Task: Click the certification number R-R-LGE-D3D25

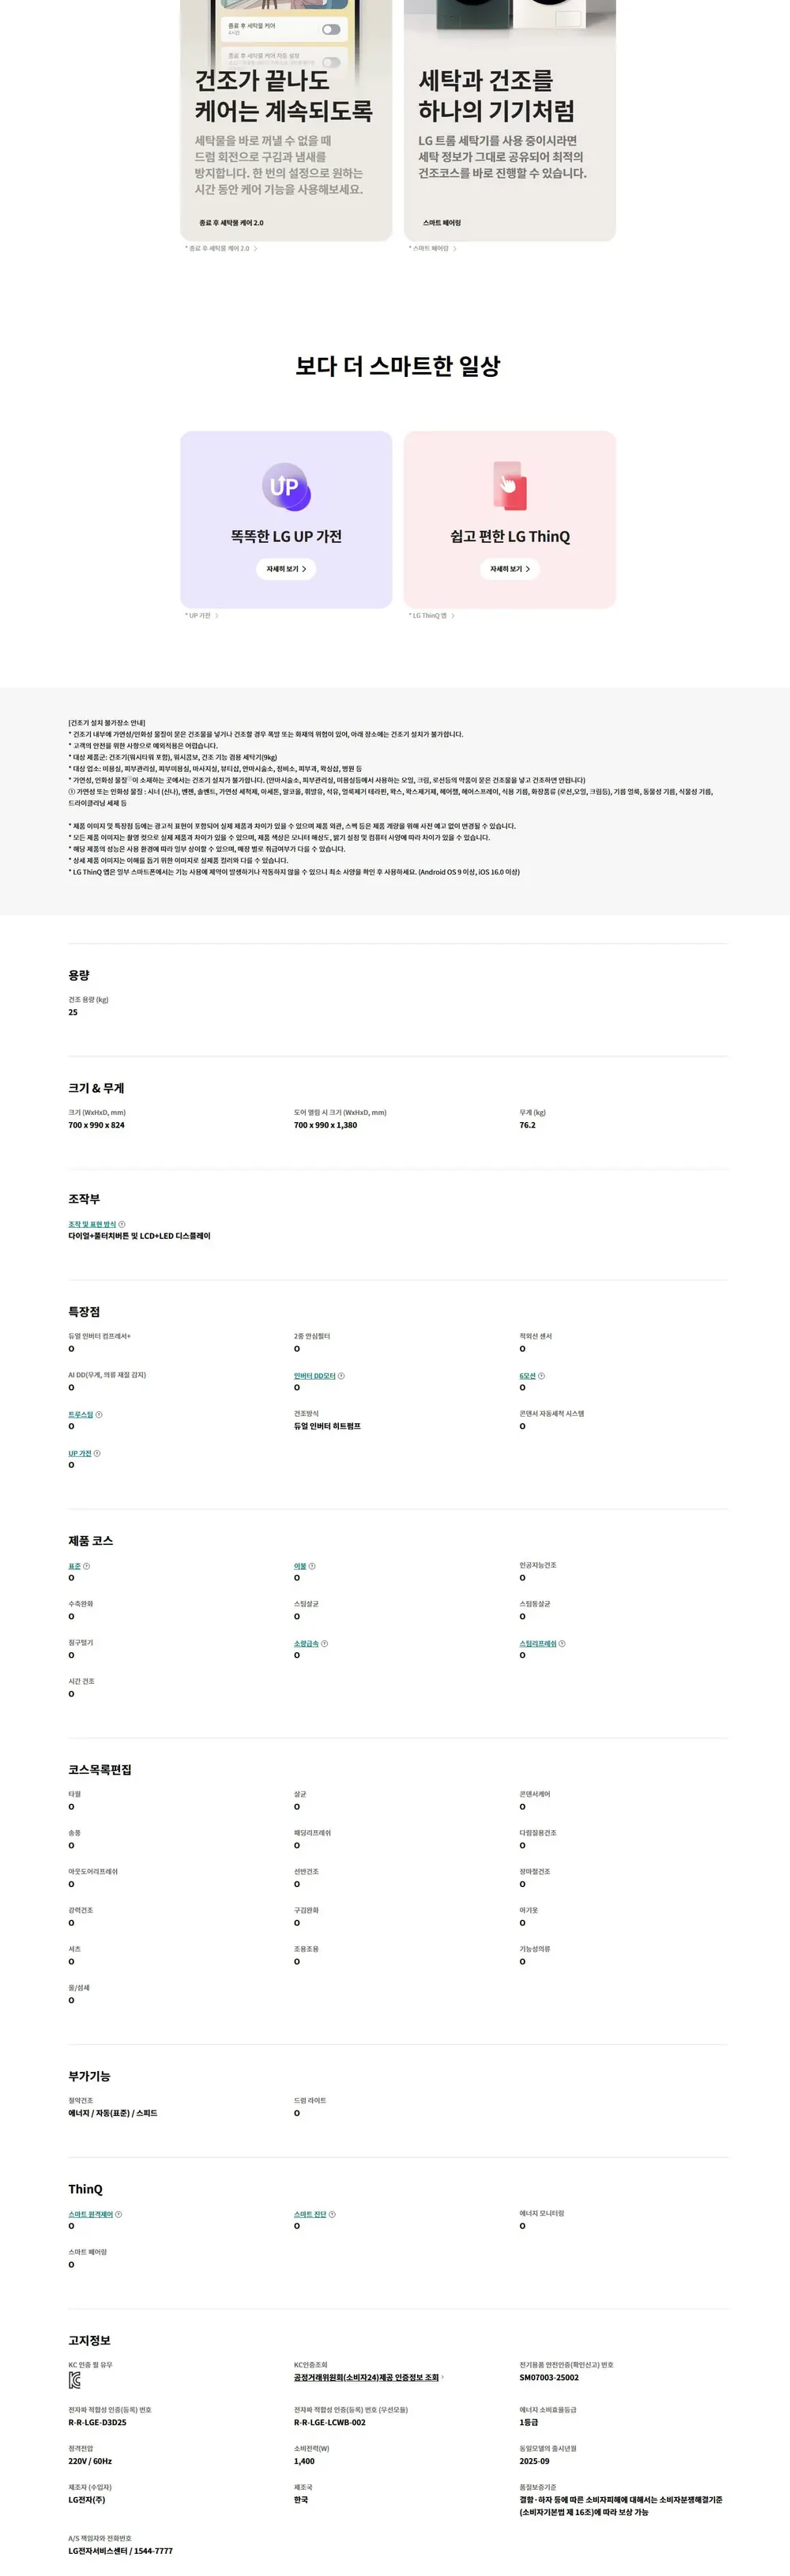Action: click(x=97, y=2423)
